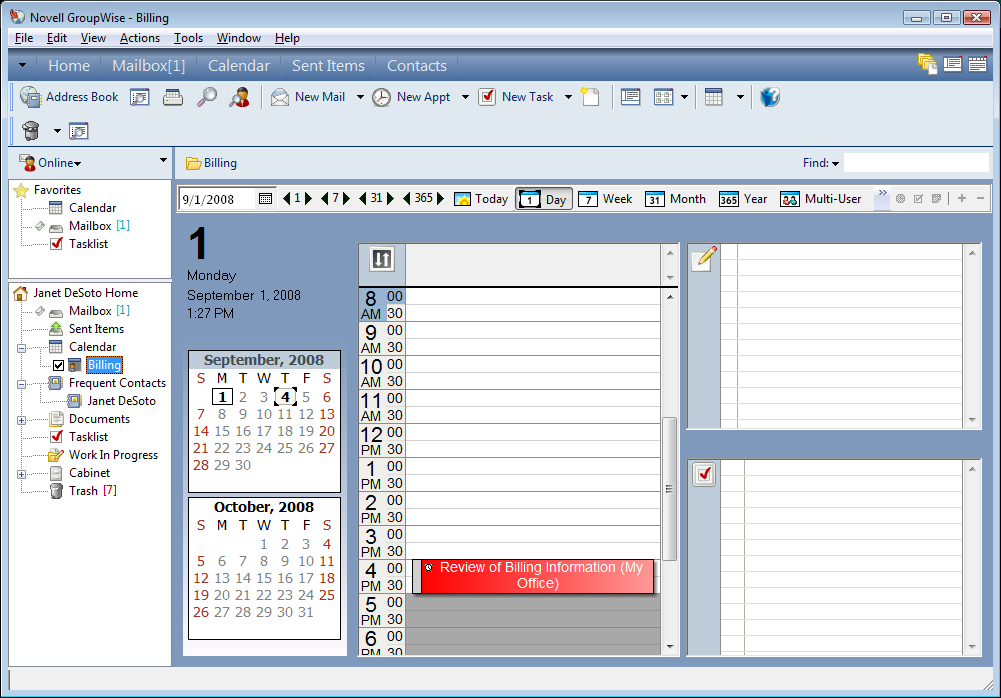Switch to Month view
Viewport: 1001px width, 698px height.
pyautogui.click(x=675, y=199)
